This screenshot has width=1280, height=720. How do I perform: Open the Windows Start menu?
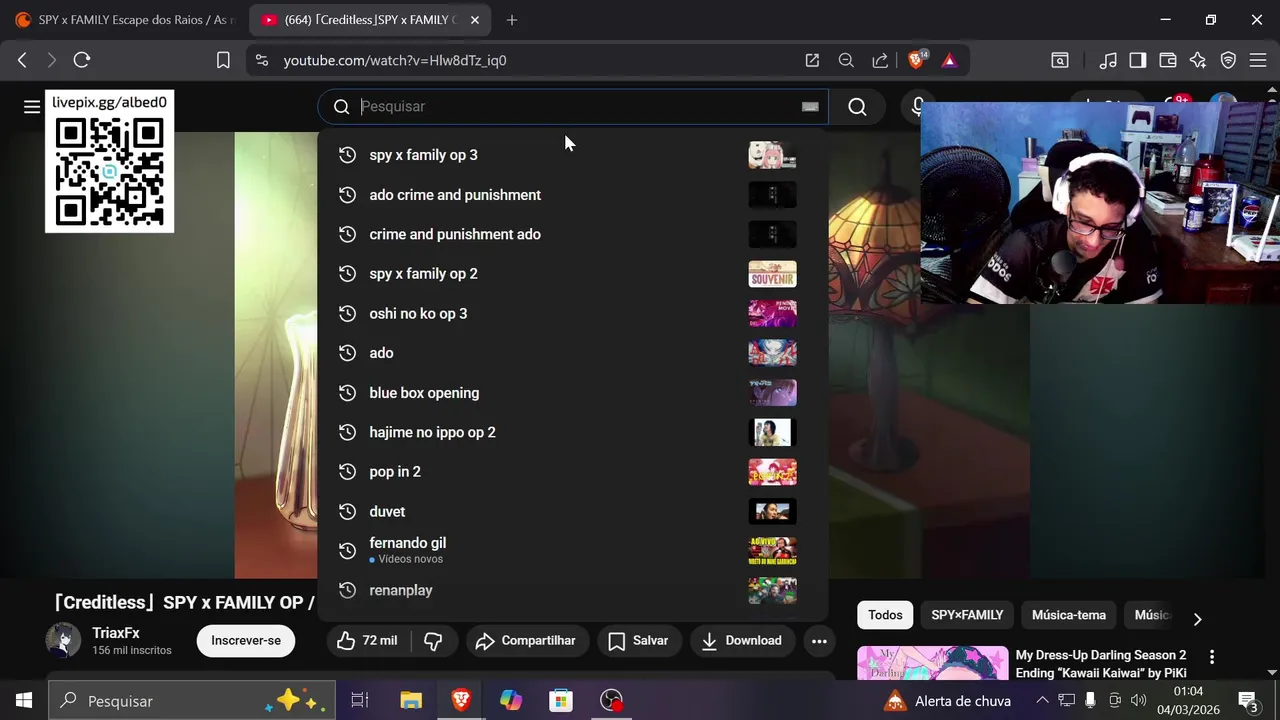tap(24, 701)
